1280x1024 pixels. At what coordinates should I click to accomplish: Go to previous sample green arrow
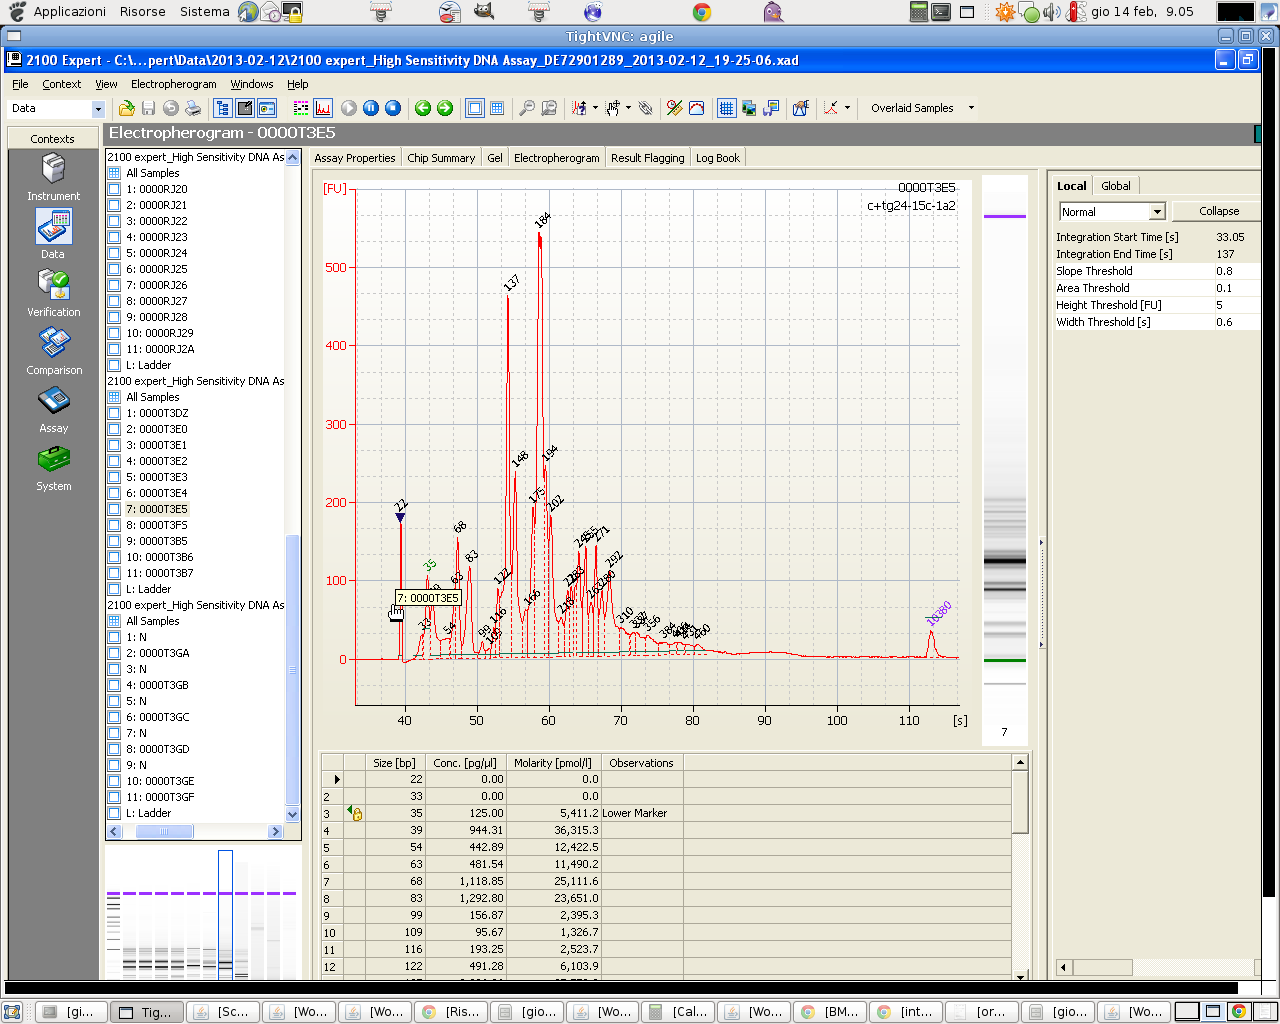(423, 108)
